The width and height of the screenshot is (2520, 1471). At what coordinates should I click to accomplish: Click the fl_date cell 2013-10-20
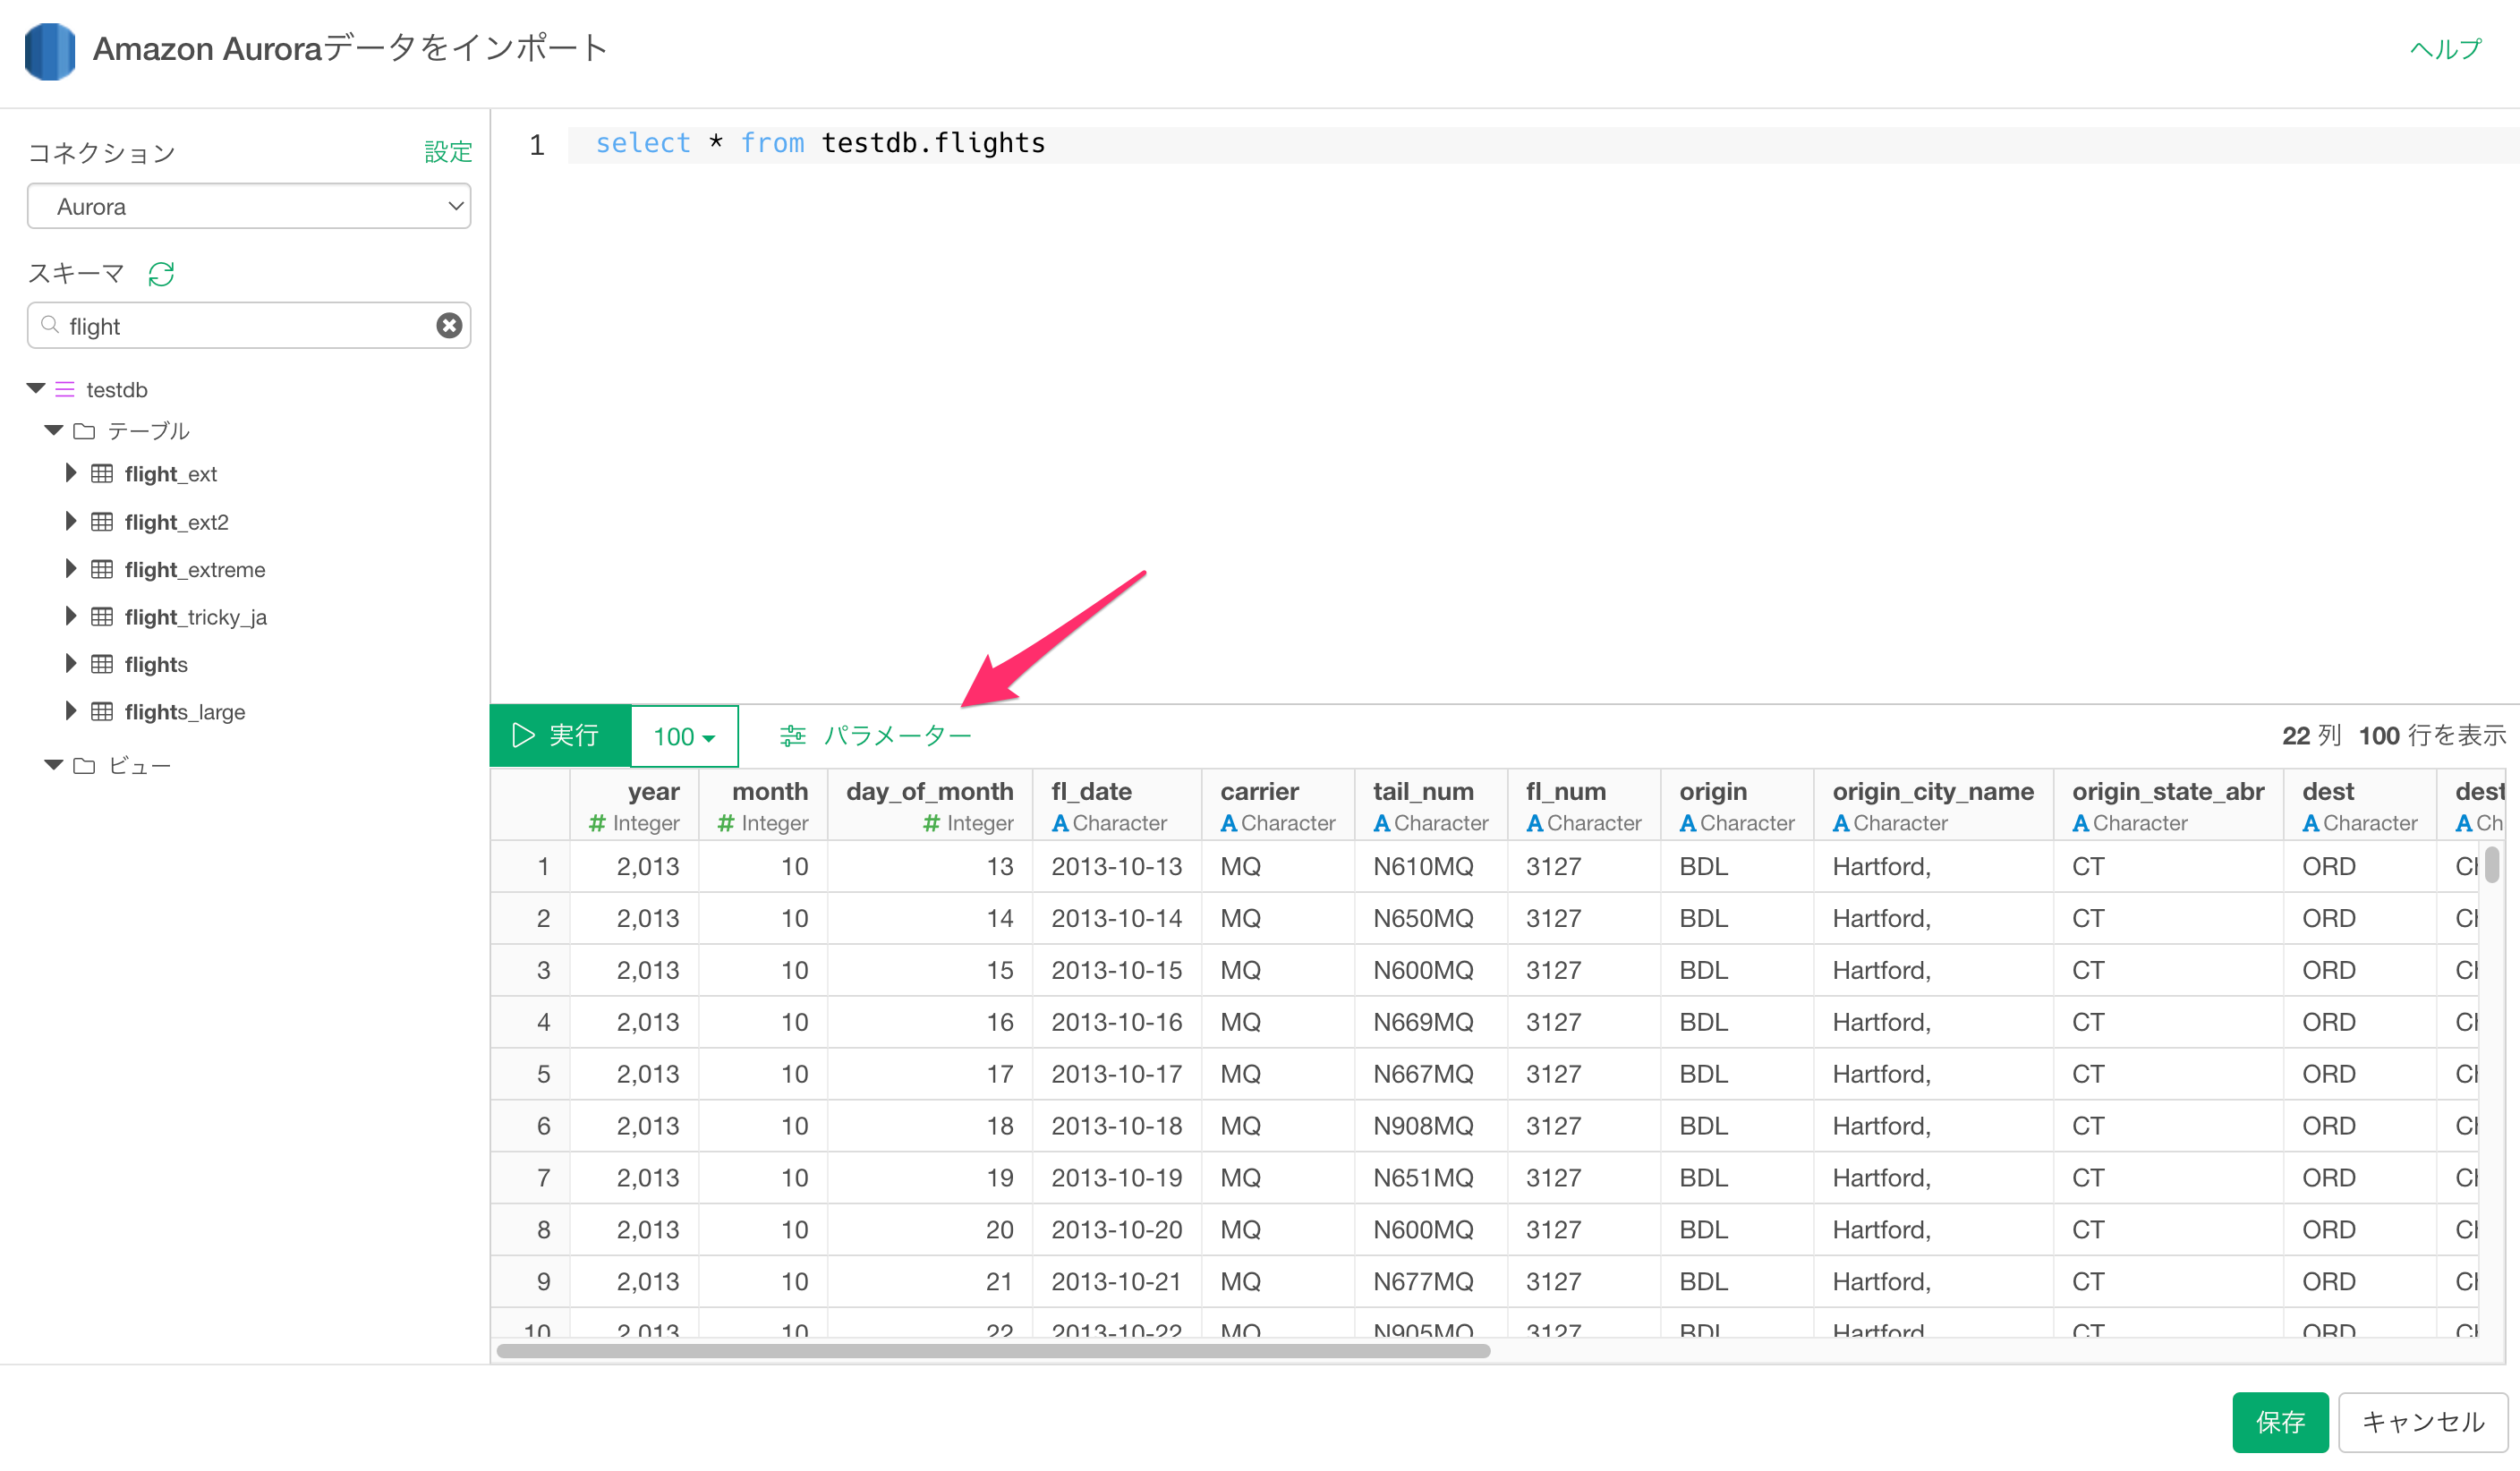[x=1116, y=1230]
